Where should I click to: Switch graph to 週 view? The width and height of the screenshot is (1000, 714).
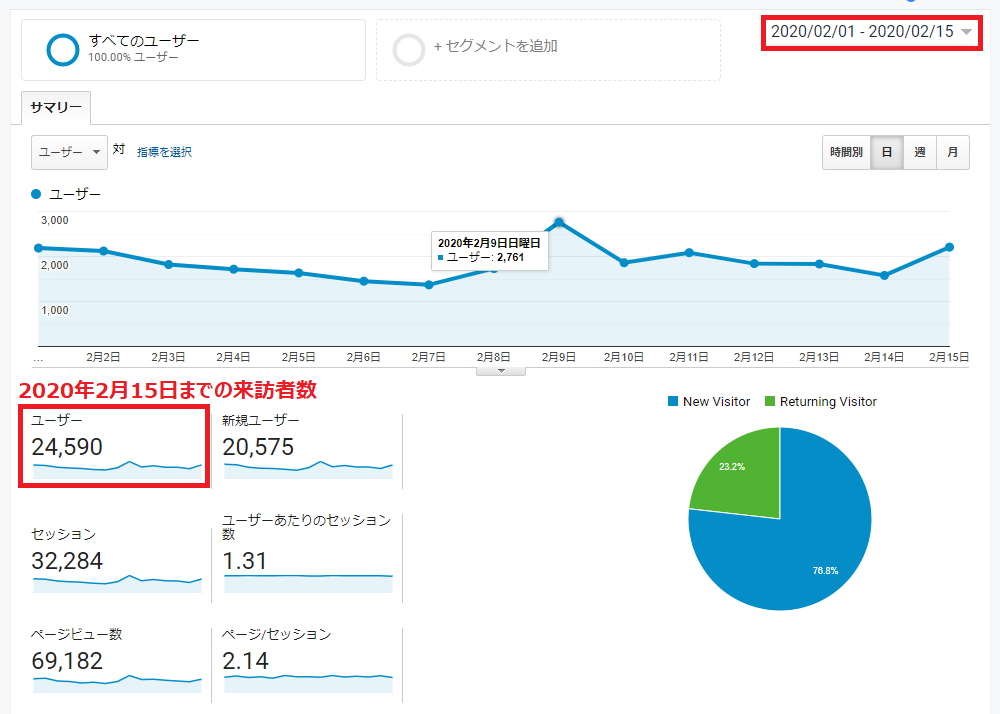point(920,152)
